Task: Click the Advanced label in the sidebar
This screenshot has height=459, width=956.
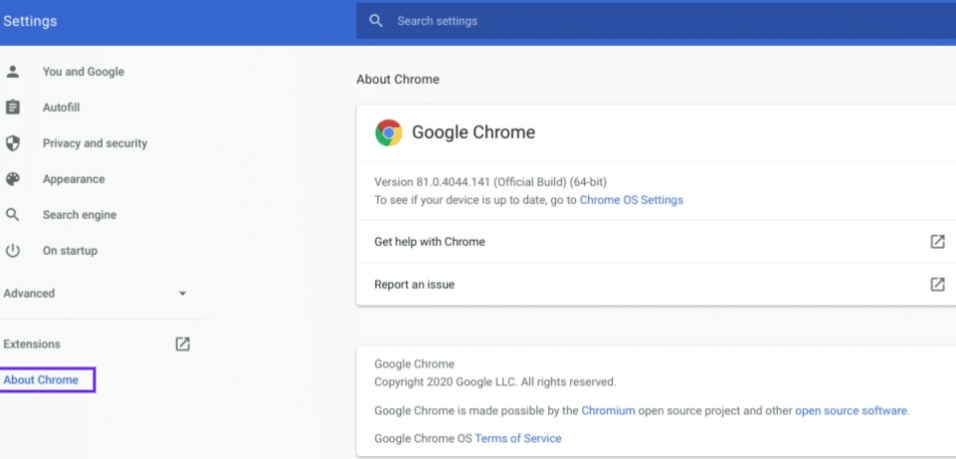Action: click(29, 294)
